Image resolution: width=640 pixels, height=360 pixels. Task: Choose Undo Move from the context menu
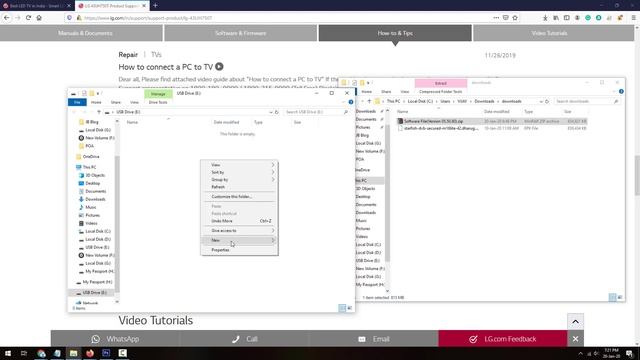tap(240, 221)
